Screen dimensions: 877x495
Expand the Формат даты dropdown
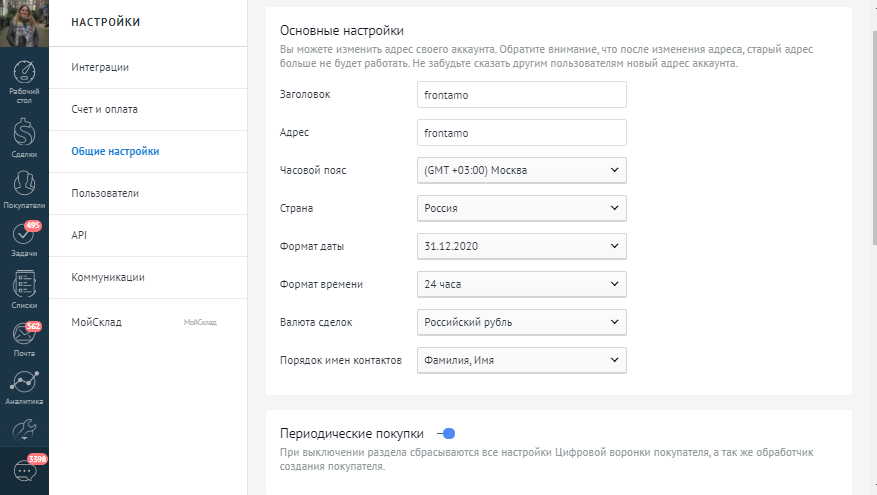pos(521,246)
